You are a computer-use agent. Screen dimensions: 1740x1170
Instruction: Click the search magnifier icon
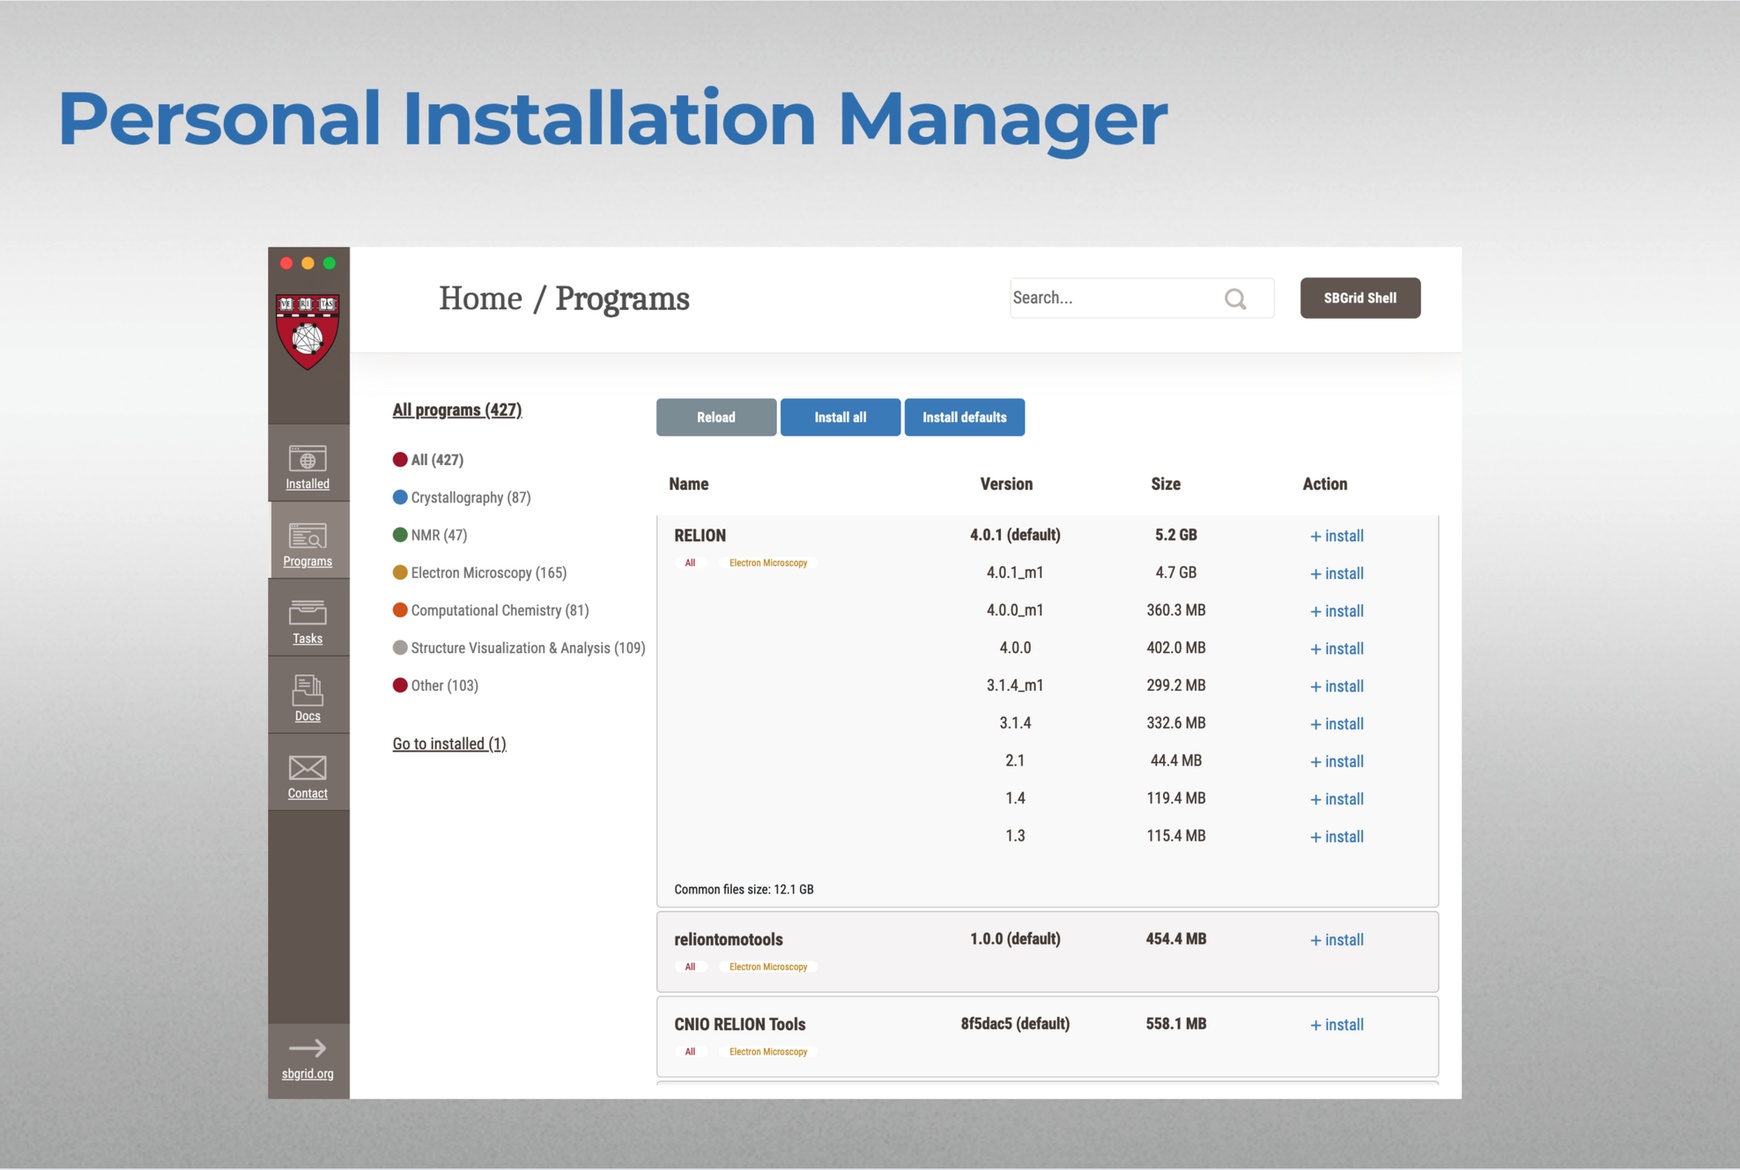tap(1235, 299)
